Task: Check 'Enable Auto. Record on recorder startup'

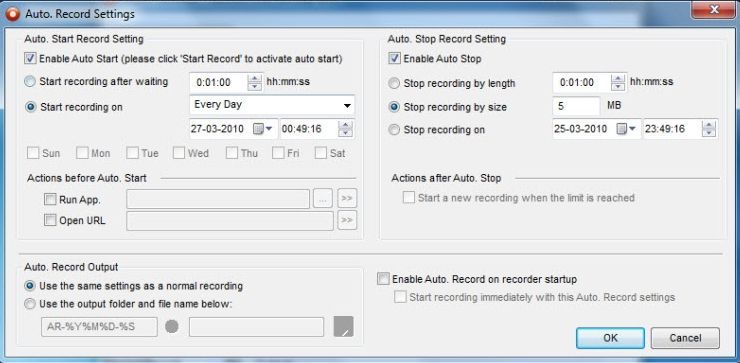Action: pyautogui.click(x=383, y=279)
